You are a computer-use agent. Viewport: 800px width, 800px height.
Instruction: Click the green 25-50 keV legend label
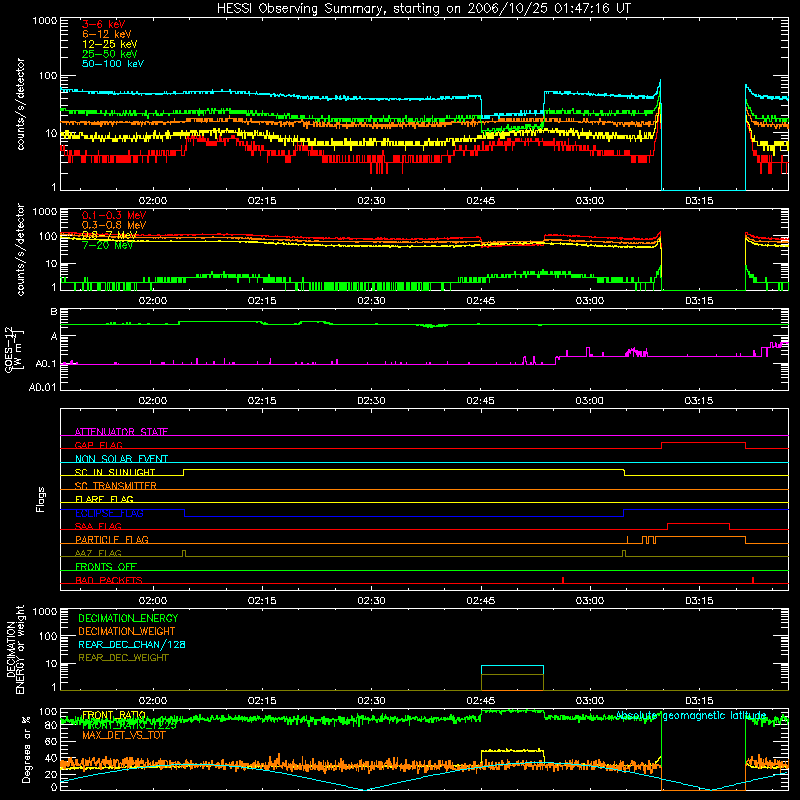[x=110, y=54]
